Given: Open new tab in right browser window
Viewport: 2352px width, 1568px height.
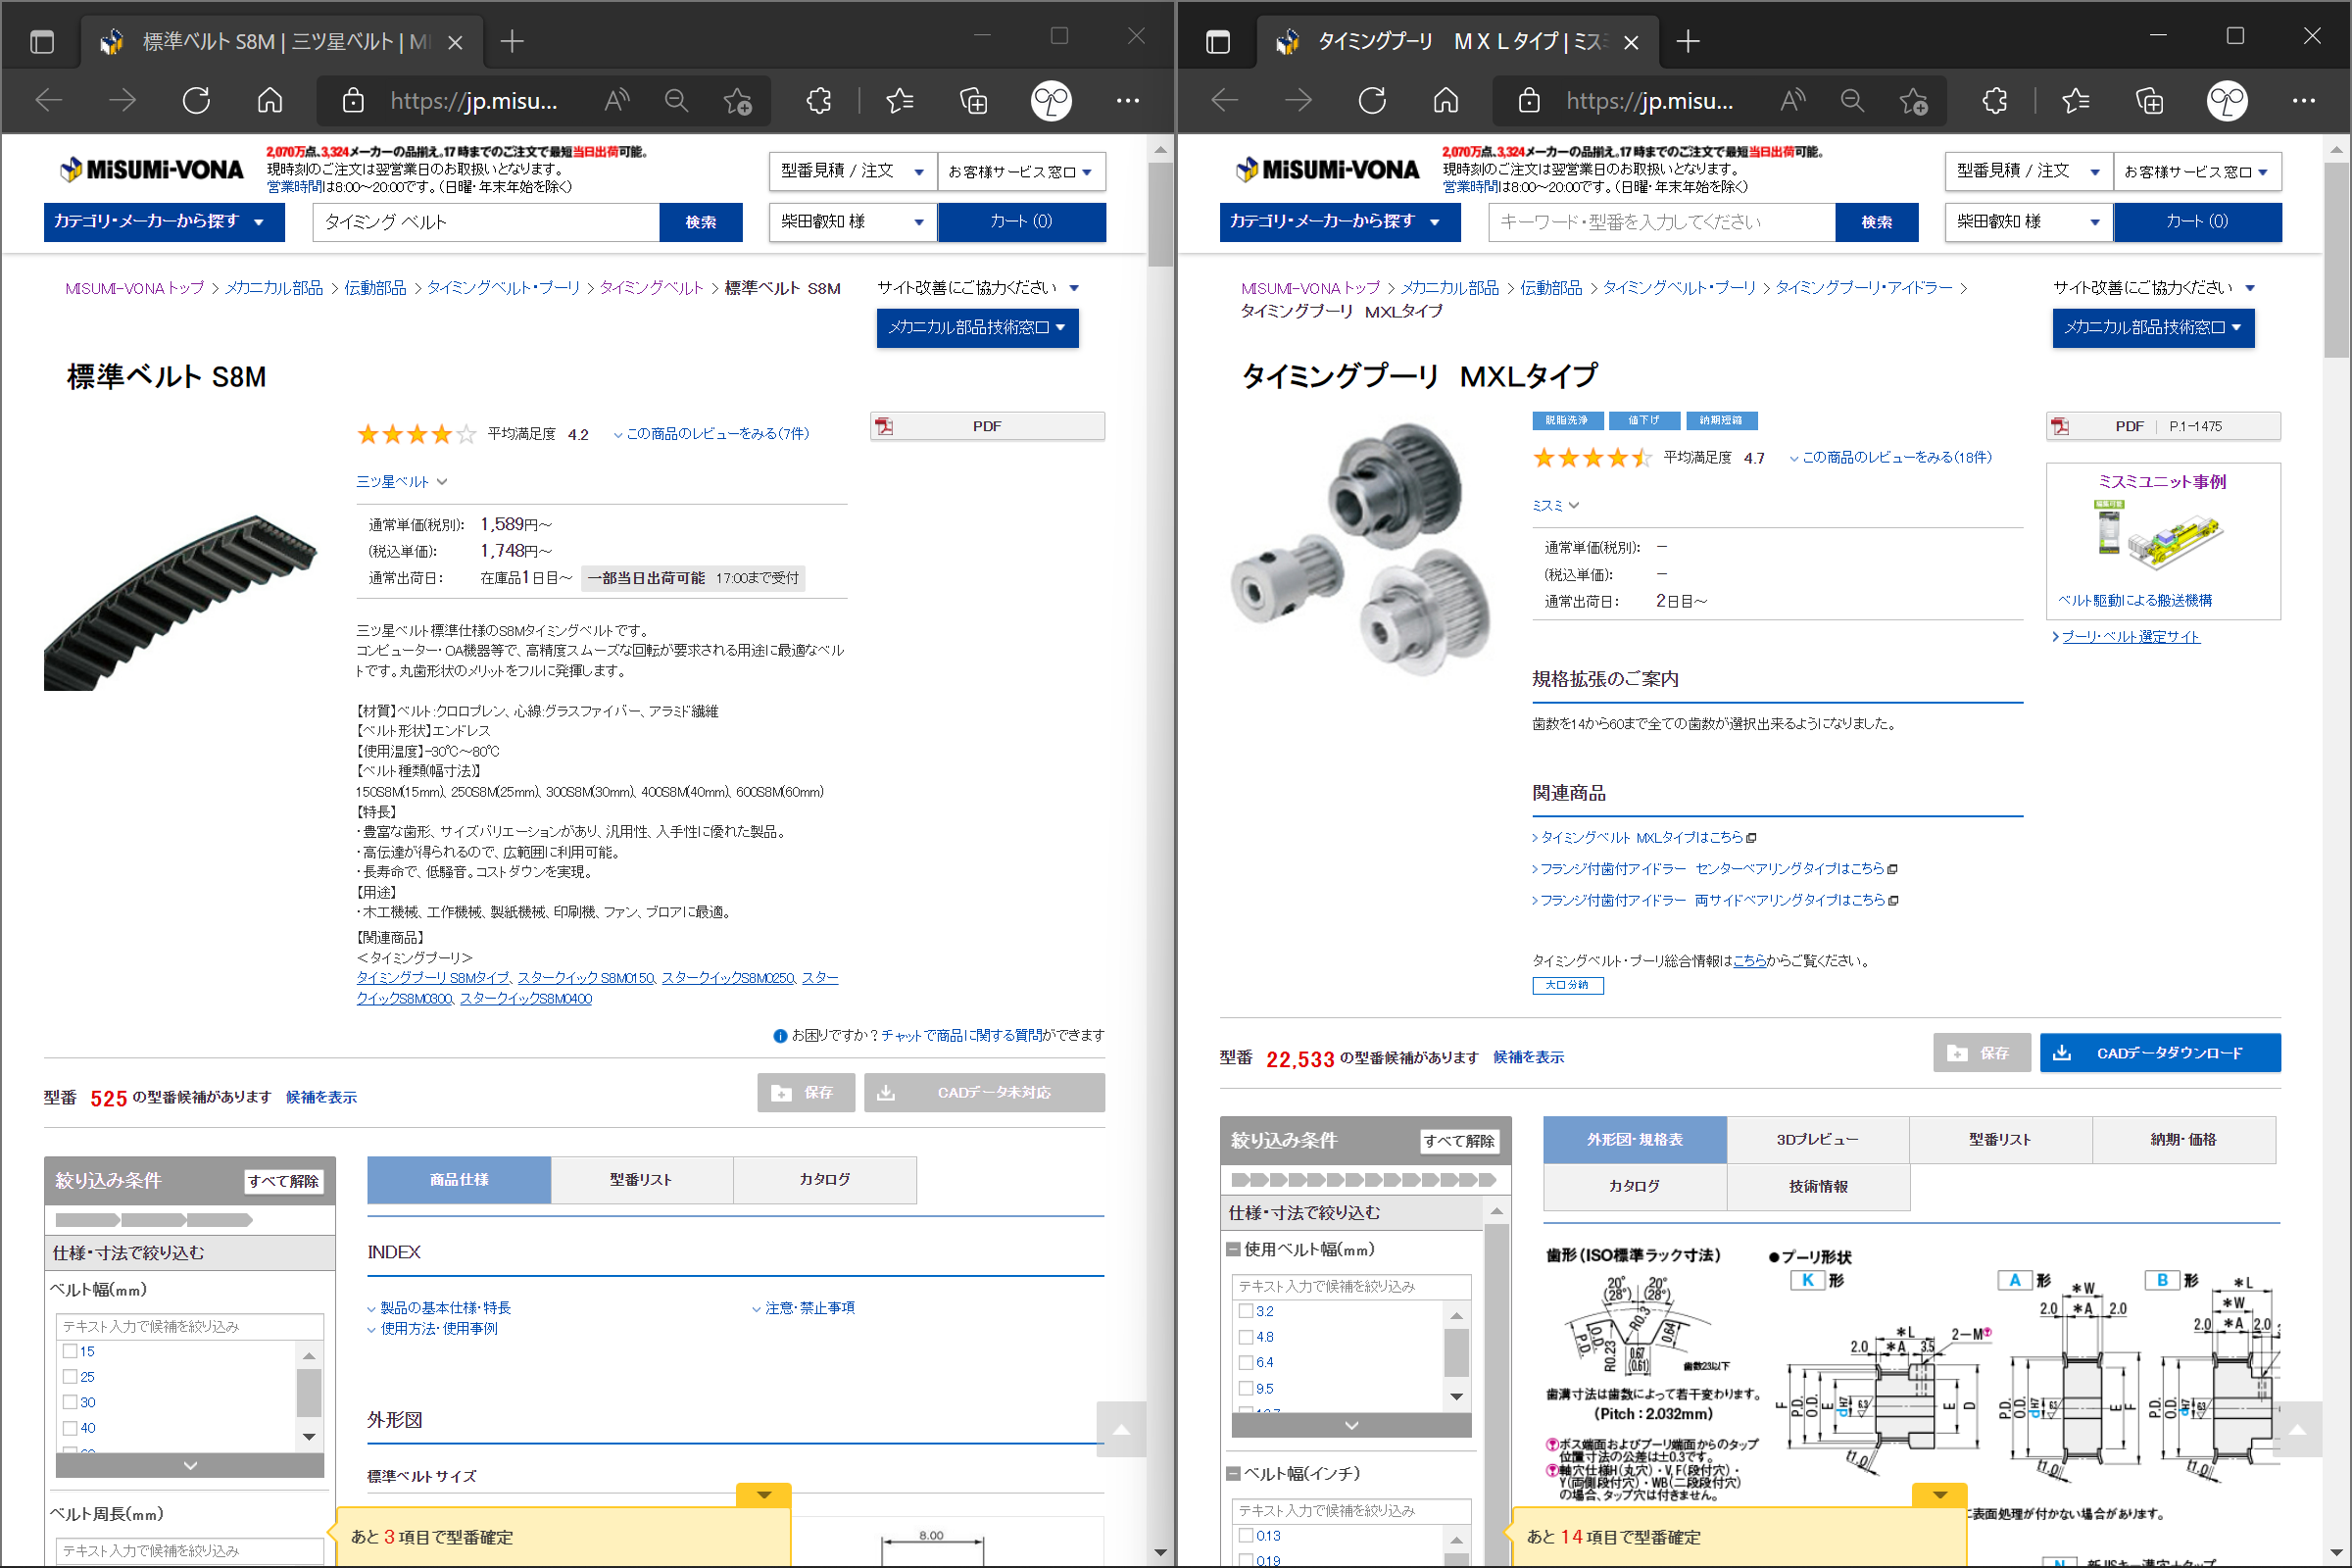Looking at the screenshot, I should (1688, 41).
